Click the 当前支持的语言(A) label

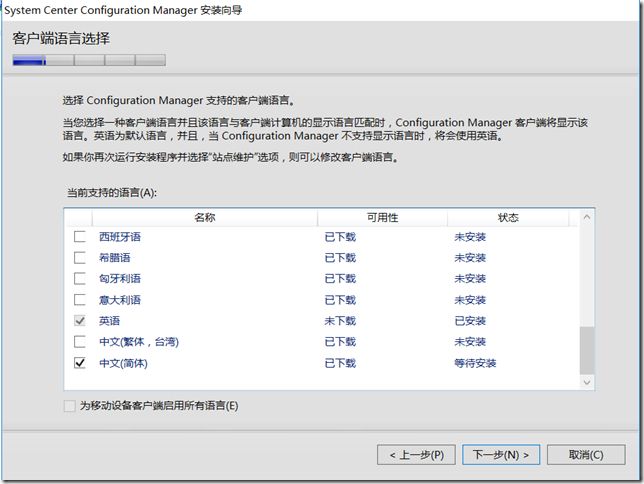(x=112, y=192)
